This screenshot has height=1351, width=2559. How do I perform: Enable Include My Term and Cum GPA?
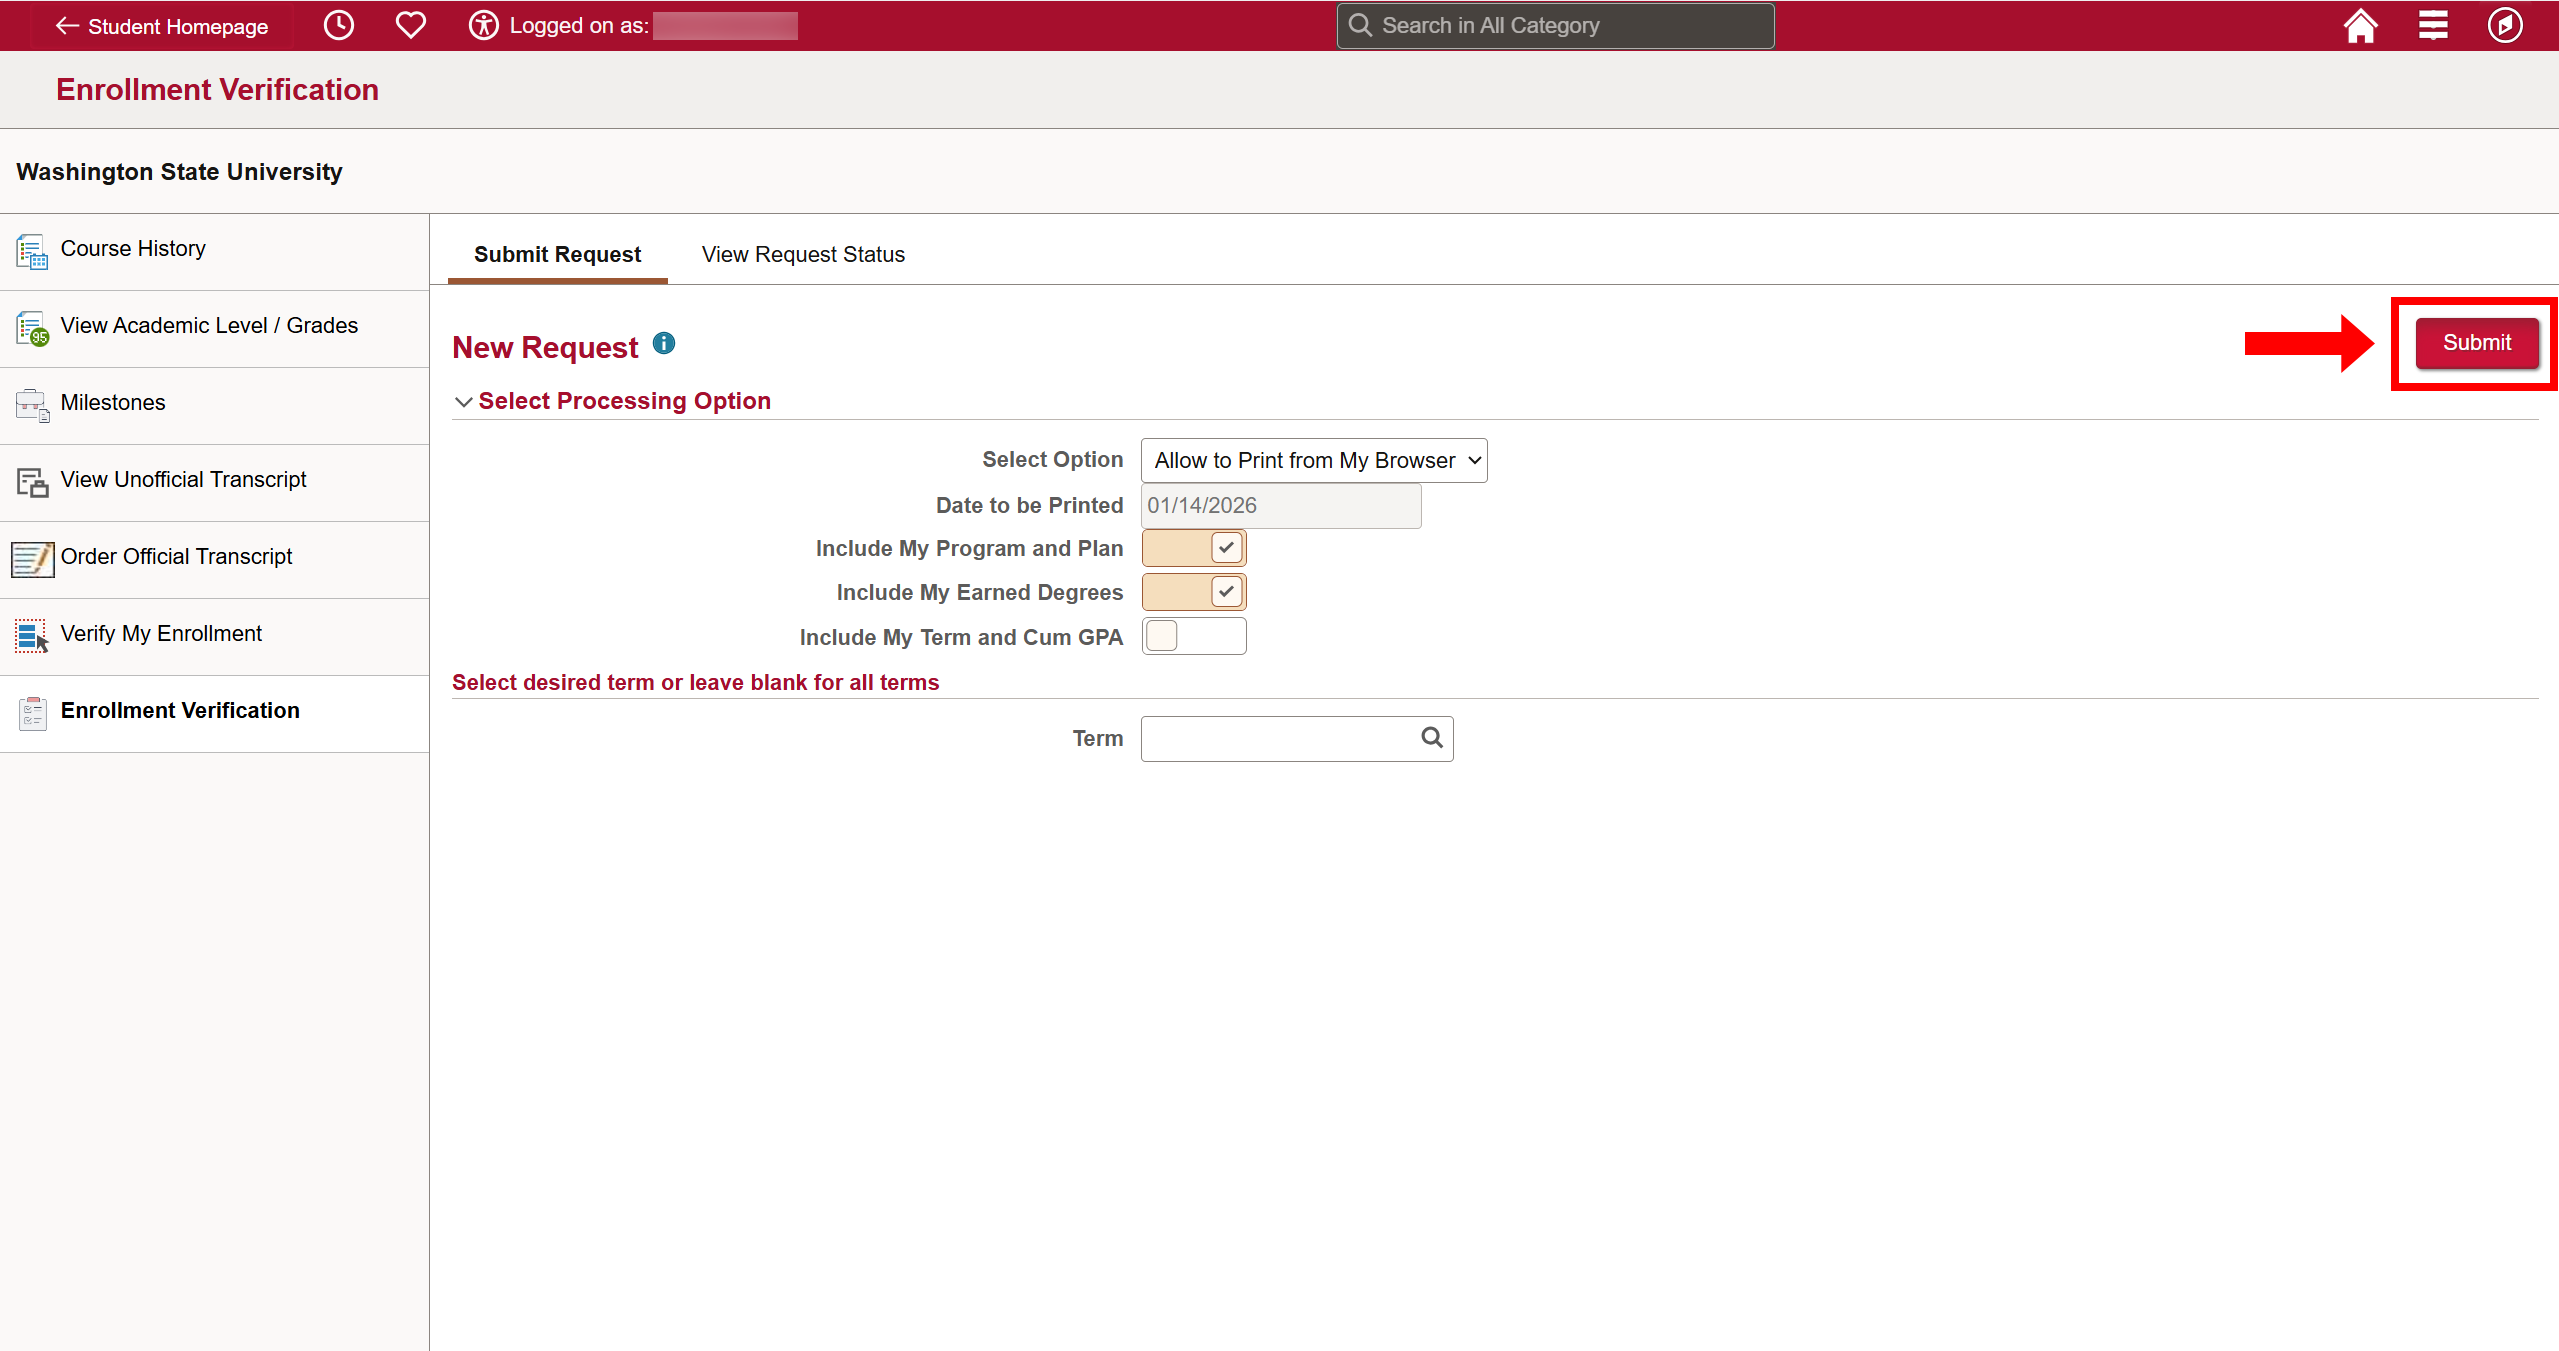pyautogui.click(x=1194, y=636)
